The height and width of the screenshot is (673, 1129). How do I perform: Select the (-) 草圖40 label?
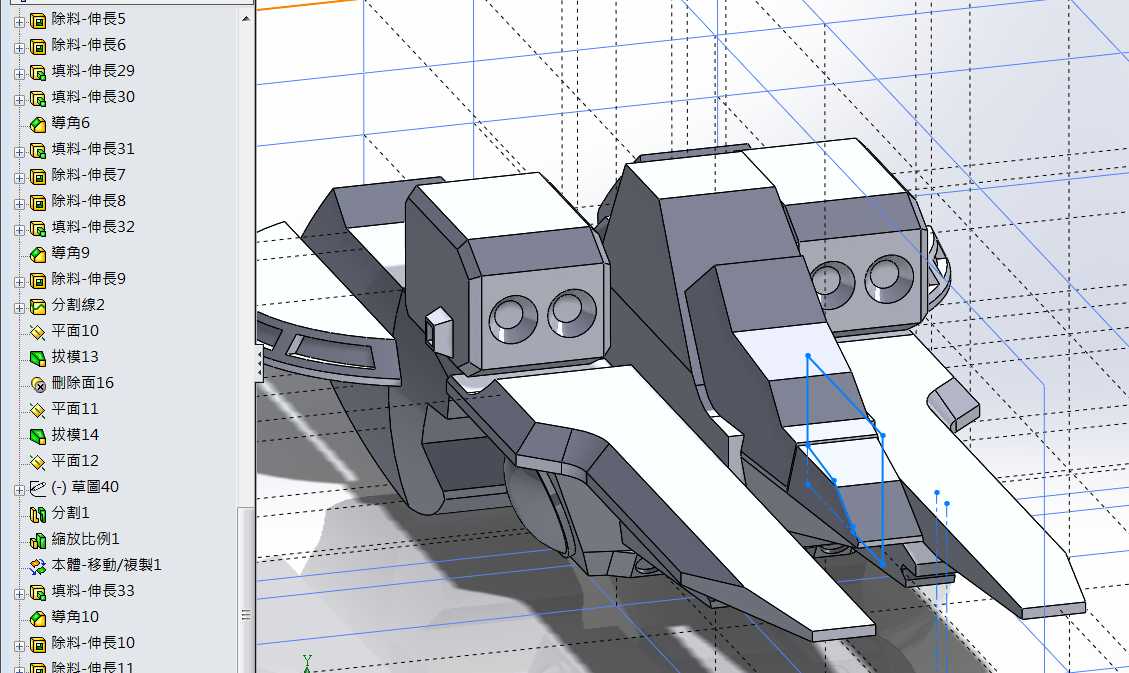tap(85, 487)
